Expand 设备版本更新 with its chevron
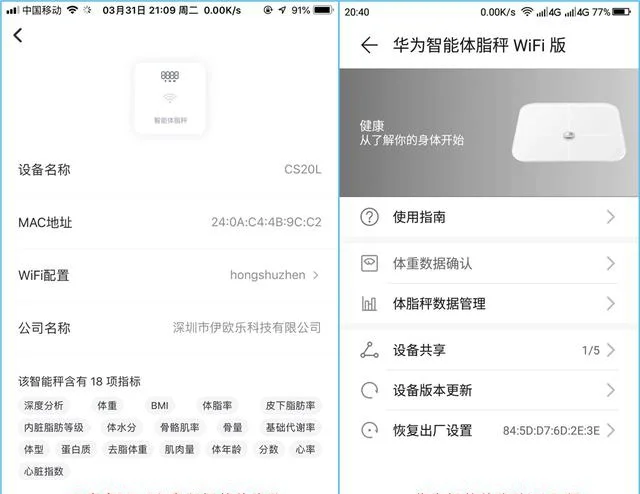Screen dimensions: 640x494 point(611,390)
